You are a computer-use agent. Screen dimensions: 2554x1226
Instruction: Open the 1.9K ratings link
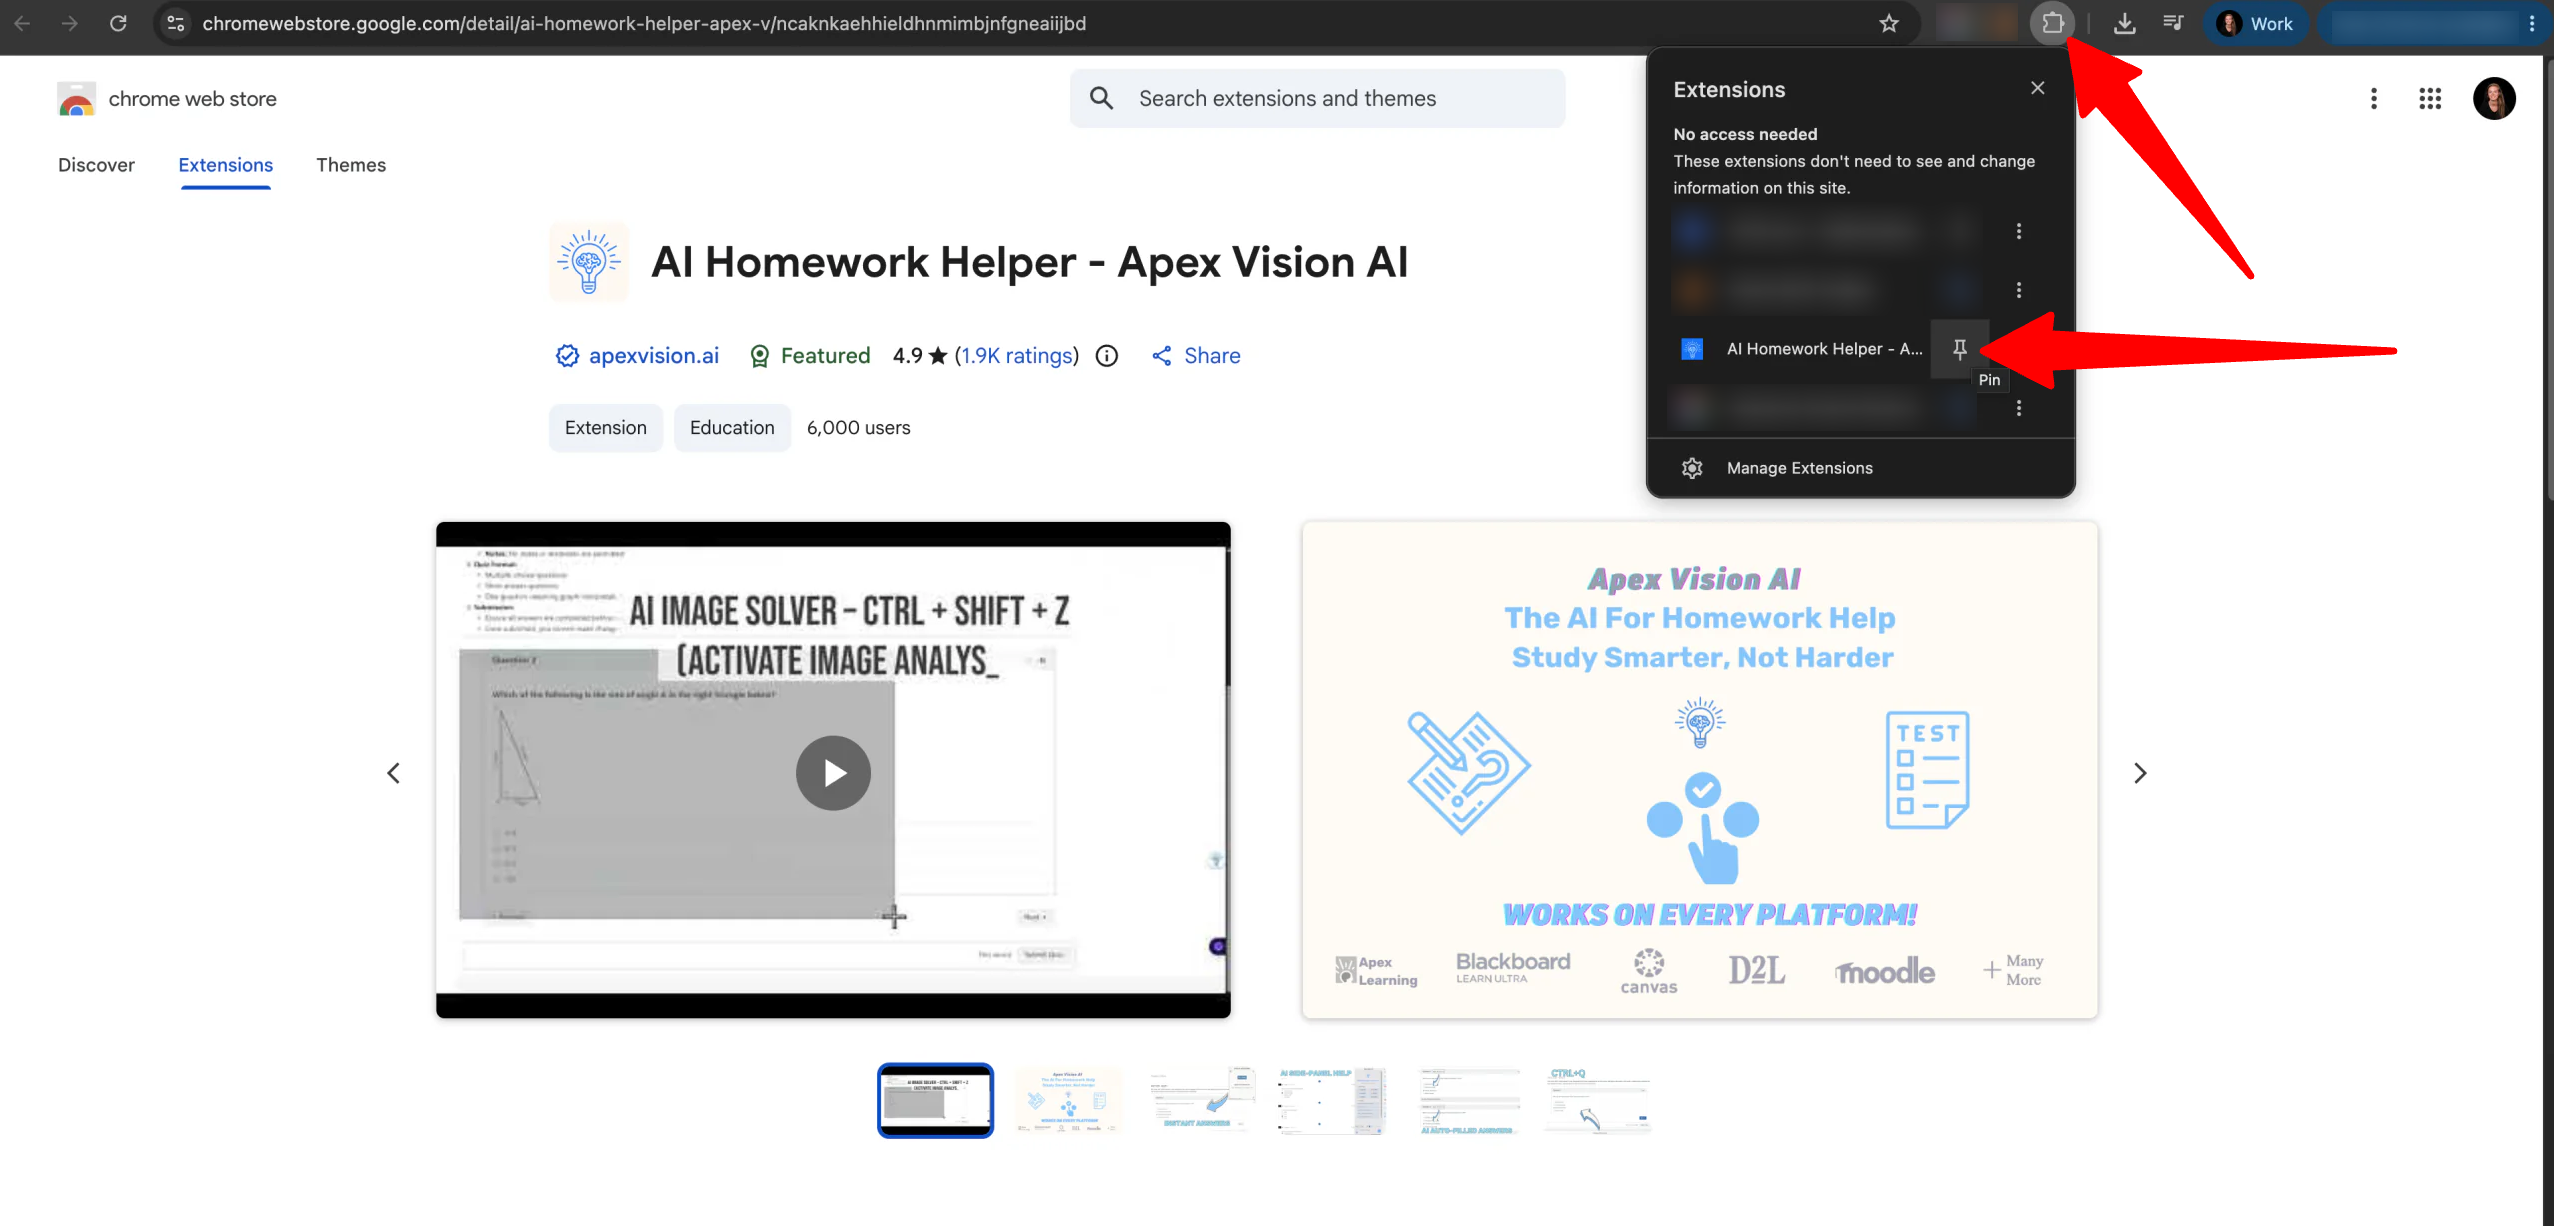coord(1016,355)
